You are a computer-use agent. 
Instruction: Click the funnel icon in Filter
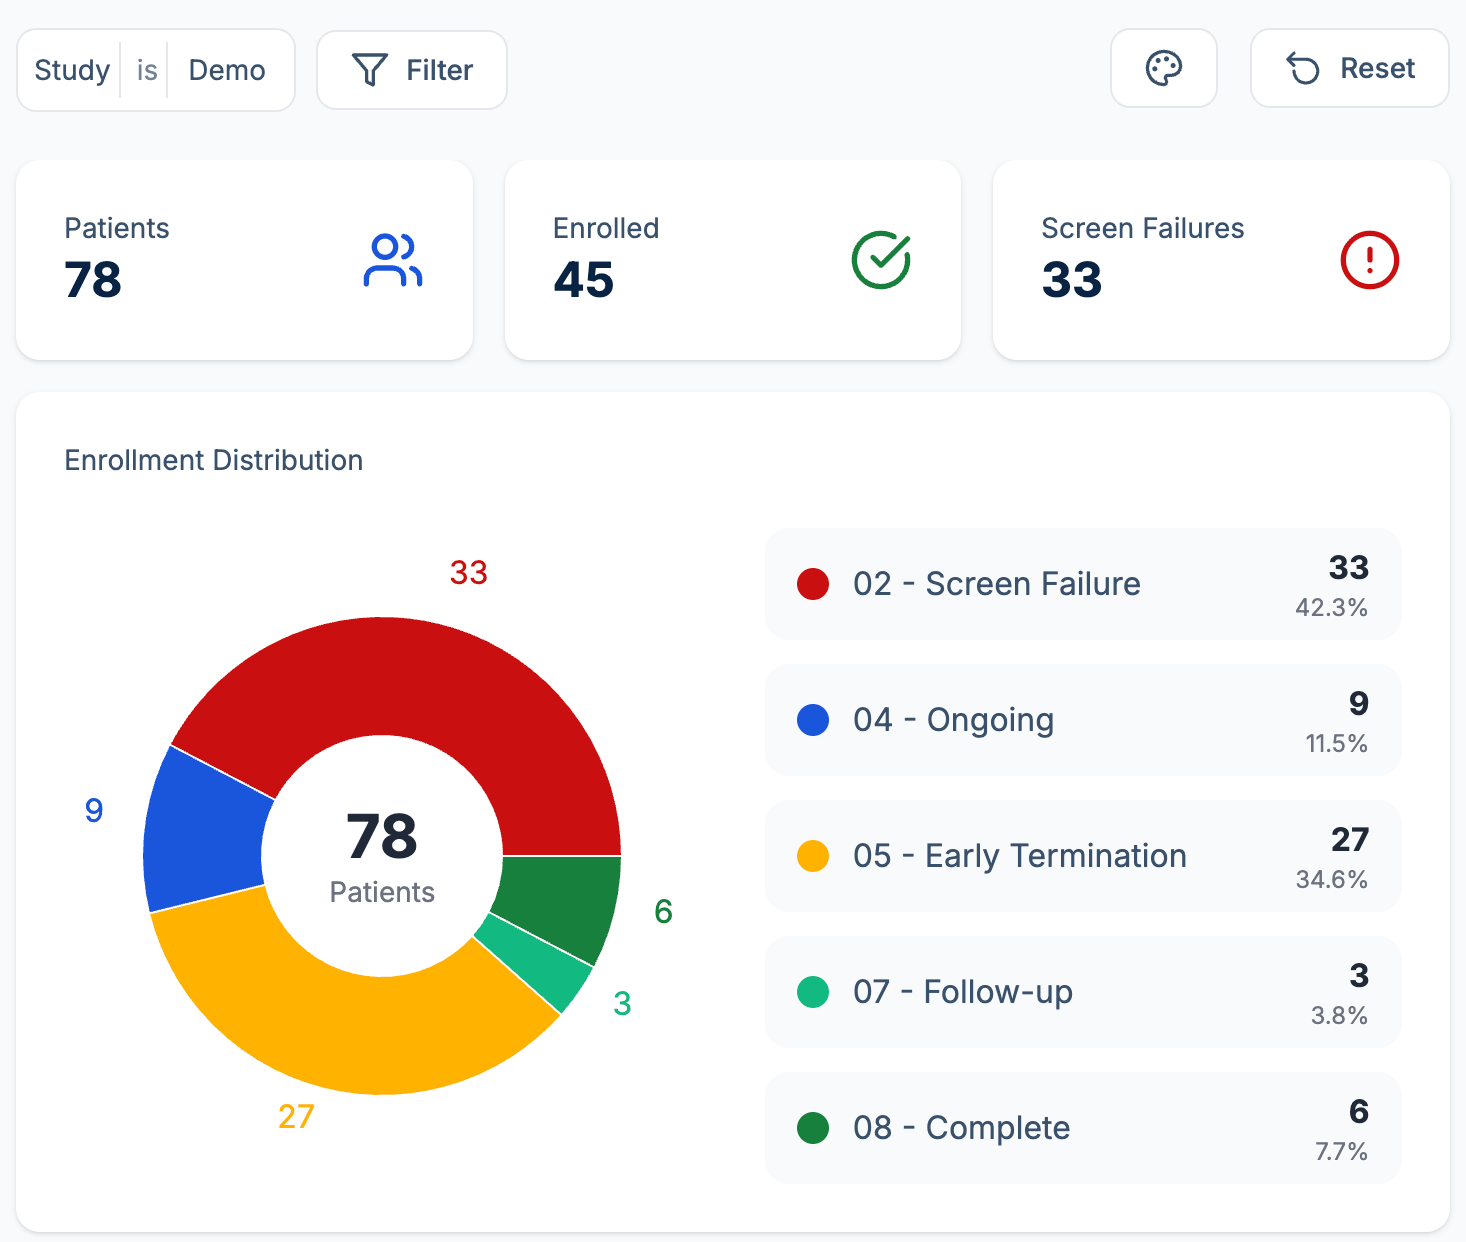(369, 70)
